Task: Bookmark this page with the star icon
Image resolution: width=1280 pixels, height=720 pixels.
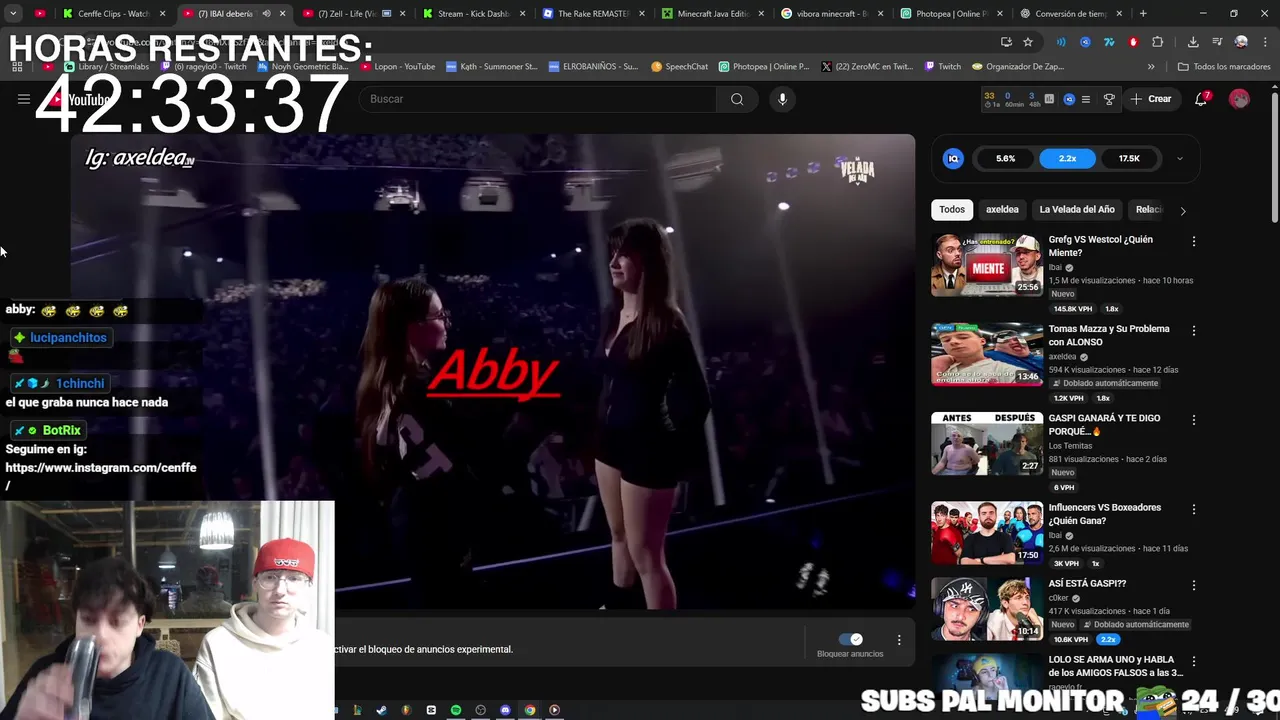Action: (x=1028, y=42)
